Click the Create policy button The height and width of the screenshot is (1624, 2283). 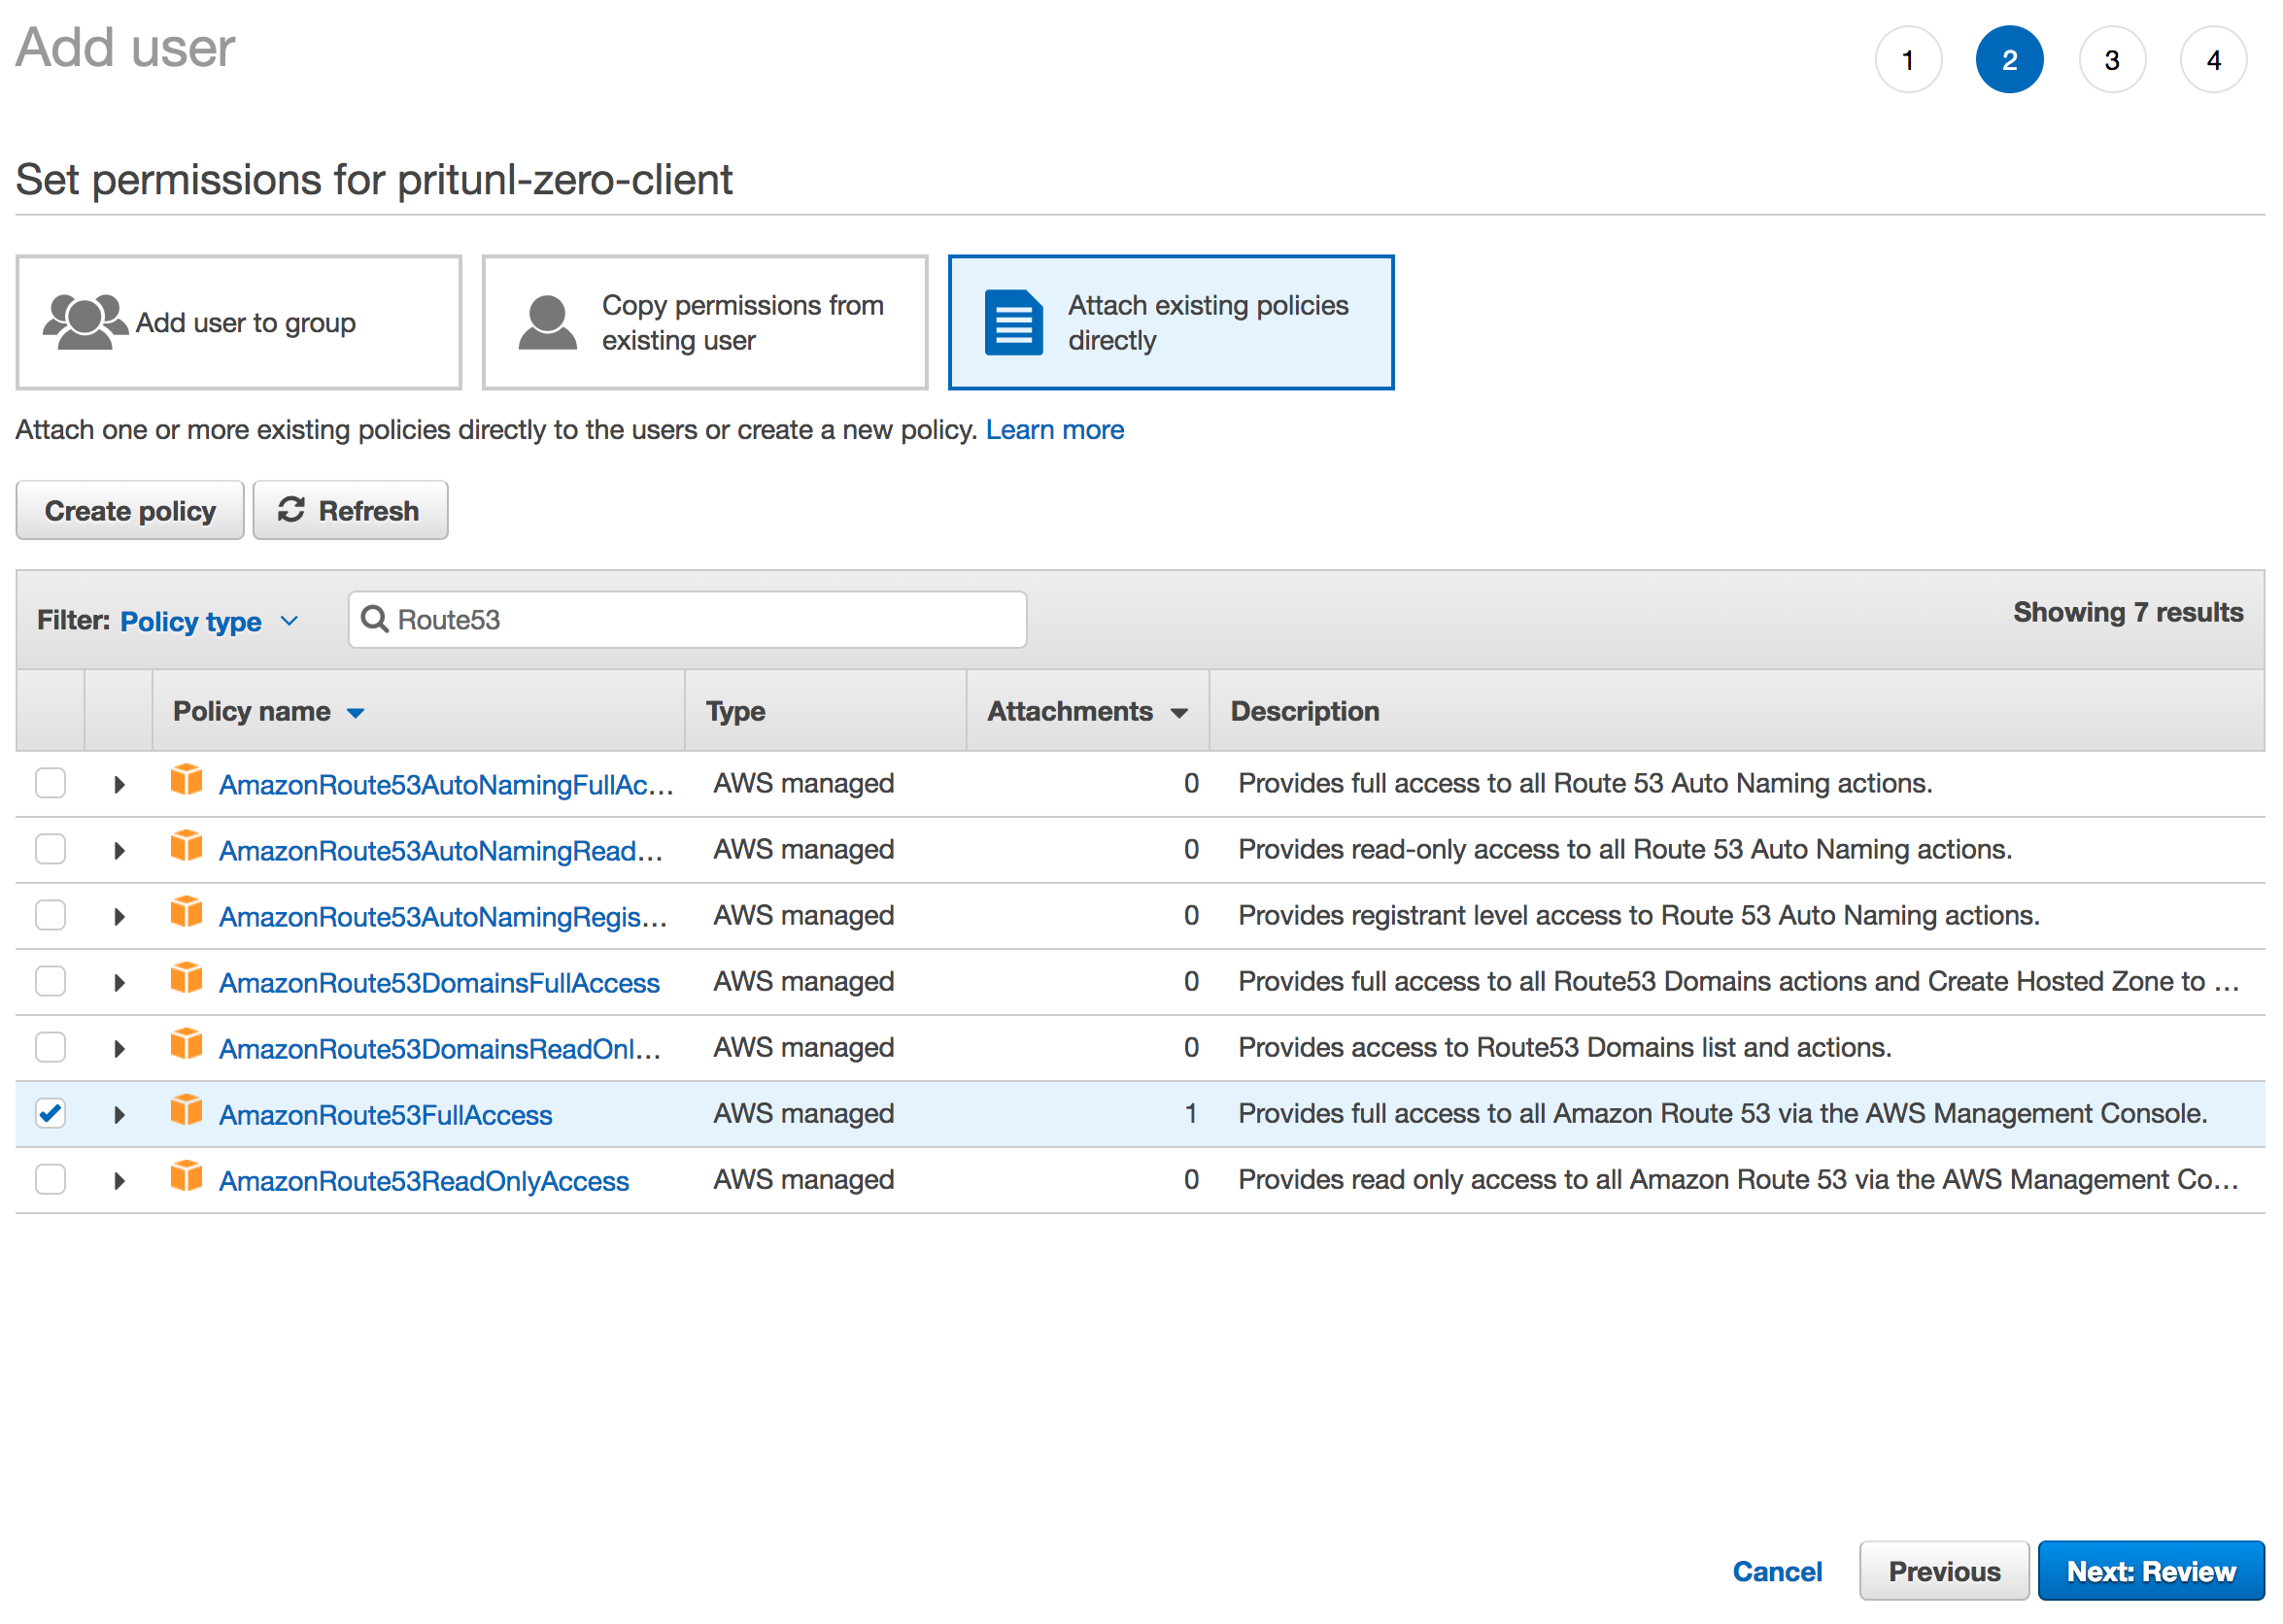pos(130,510)
